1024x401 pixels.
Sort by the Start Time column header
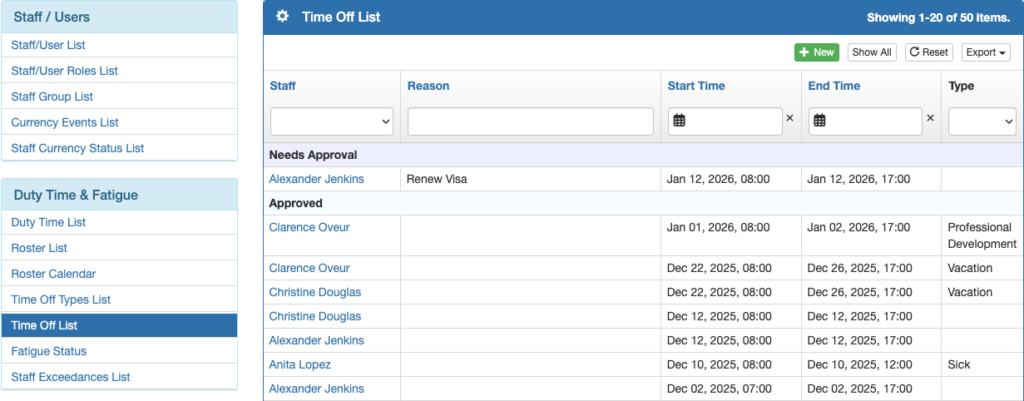pos(696,86)
